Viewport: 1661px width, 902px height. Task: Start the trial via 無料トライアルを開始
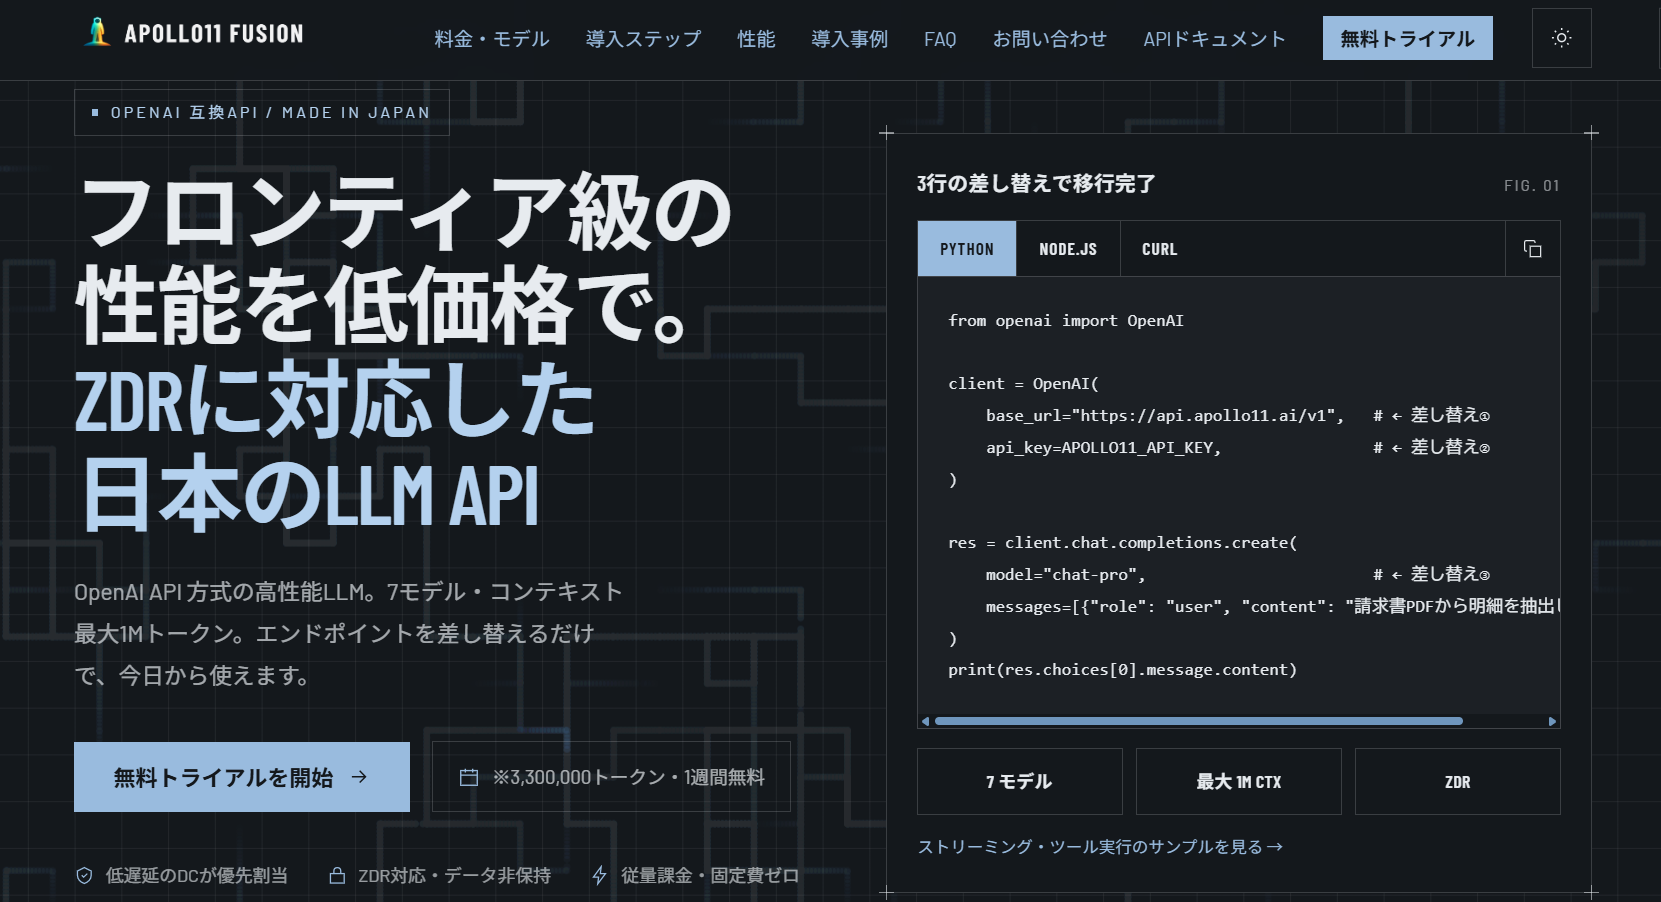[242, 777]
